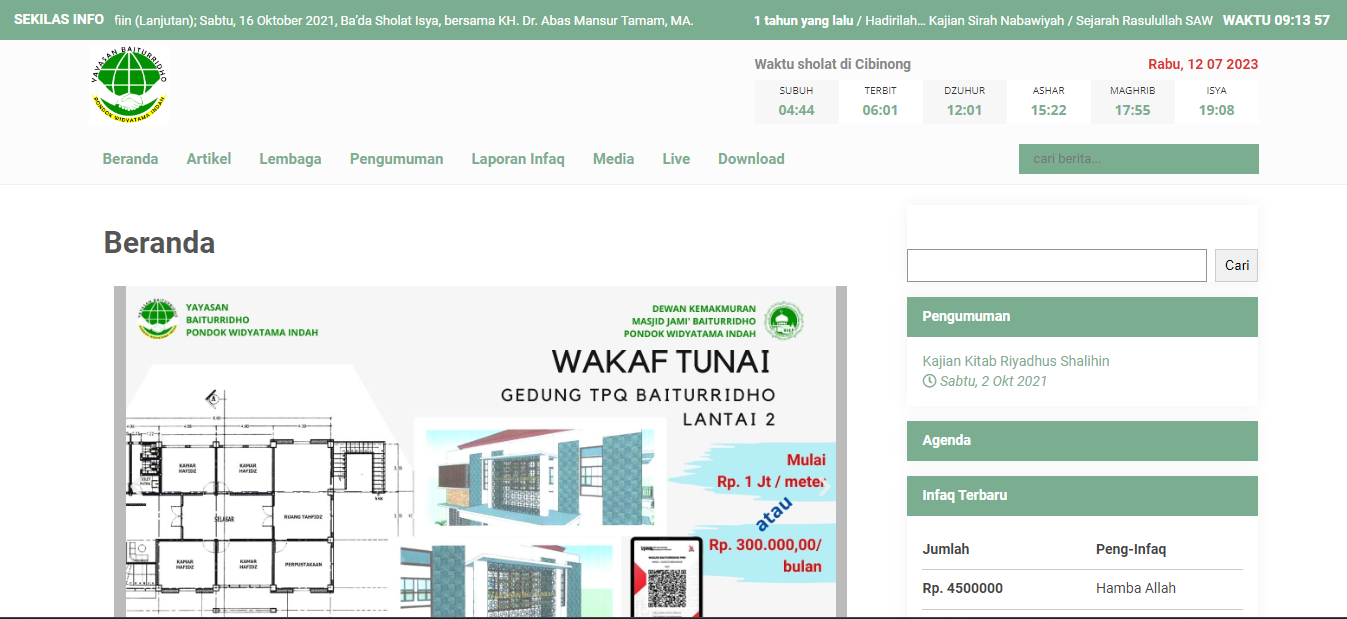Click the Yayasan Baiturridho logo in header

pyautogui.click(x=129, y=85)
